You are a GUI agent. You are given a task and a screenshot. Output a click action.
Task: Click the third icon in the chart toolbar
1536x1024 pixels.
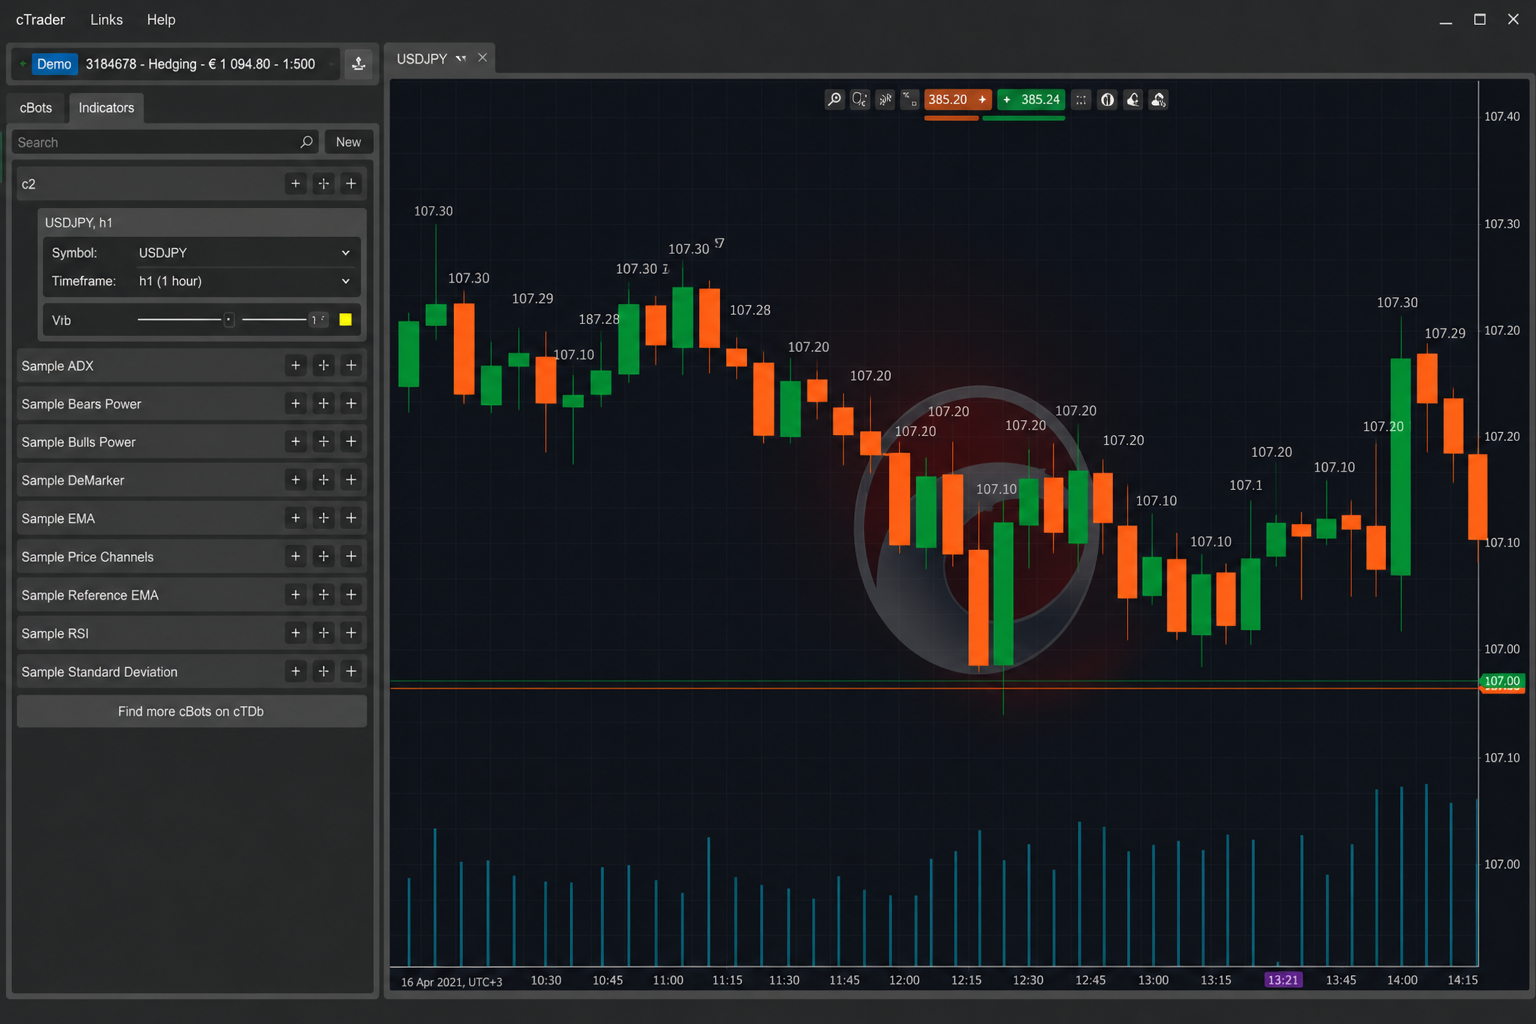coord(885,100)
